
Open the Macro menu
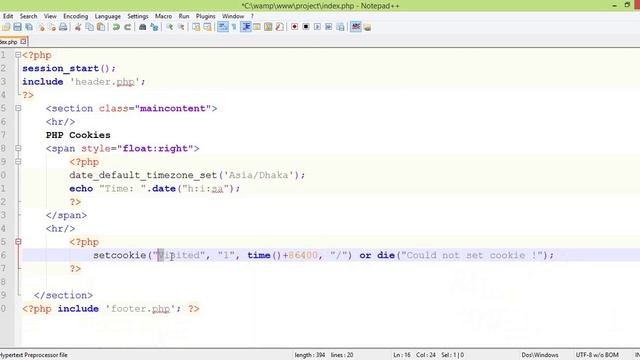tap(163, 16)
